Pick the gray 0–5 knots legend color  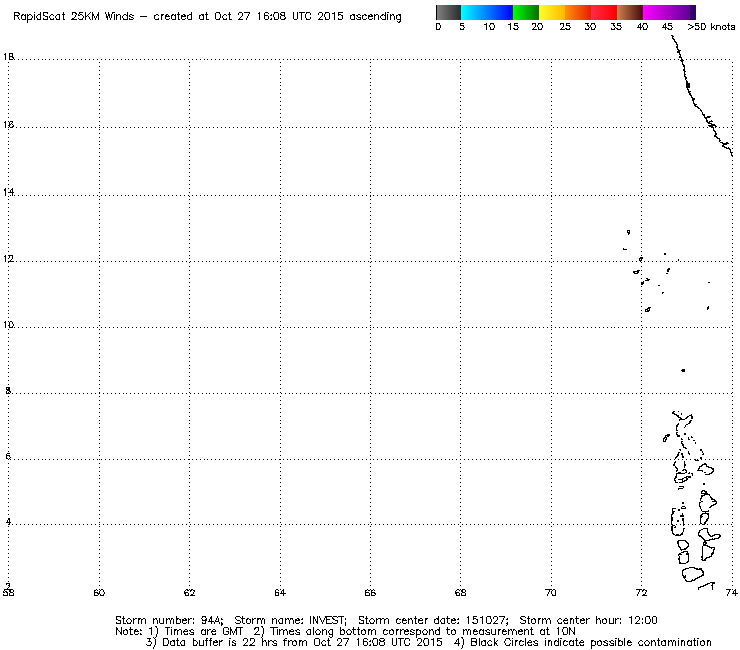click(x=448, y=12)
